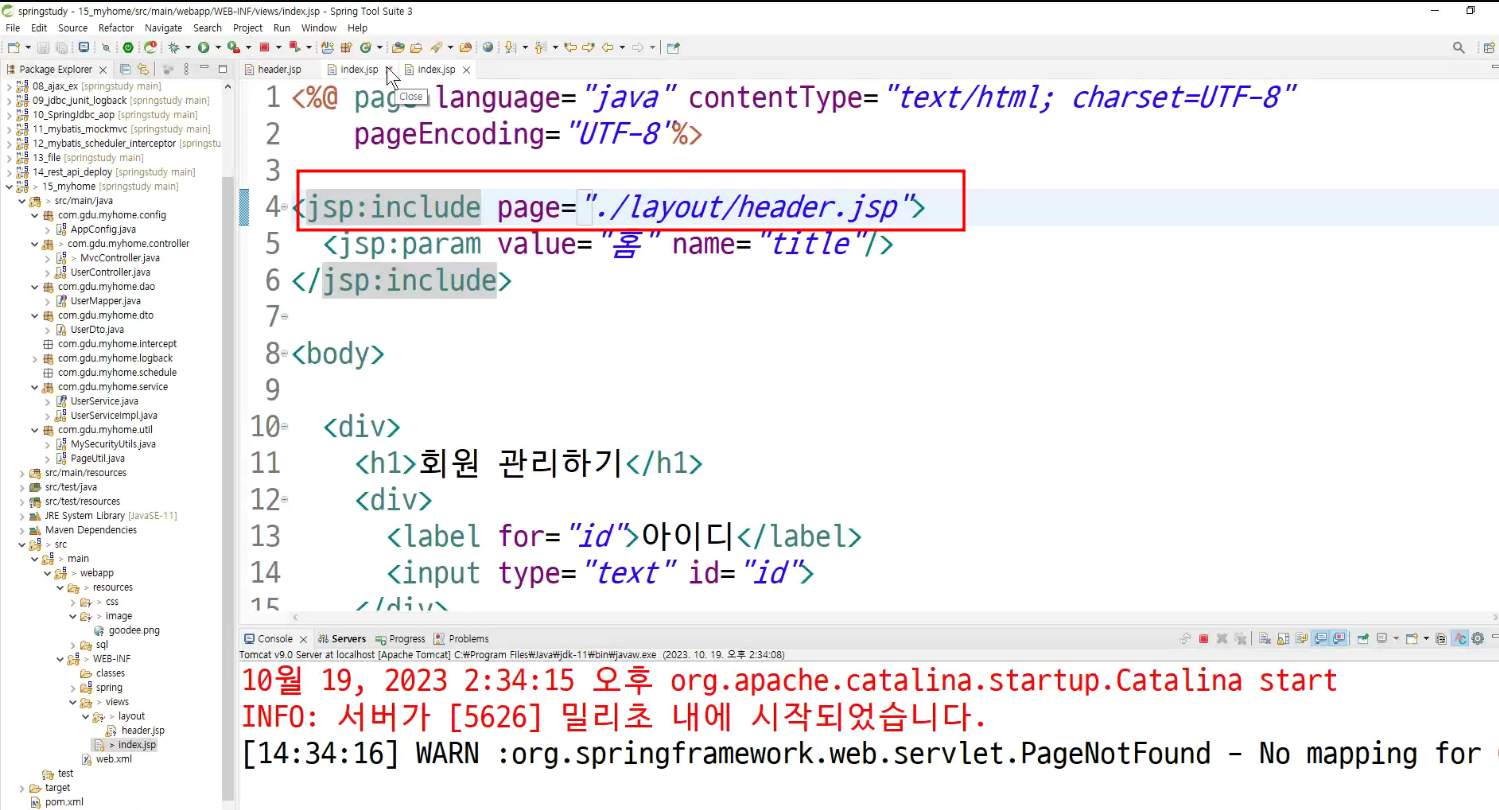Viewport: 1499px width, 810px height.
Task: Click Back navigation arrow in toolbar
Action: point(607,47)
